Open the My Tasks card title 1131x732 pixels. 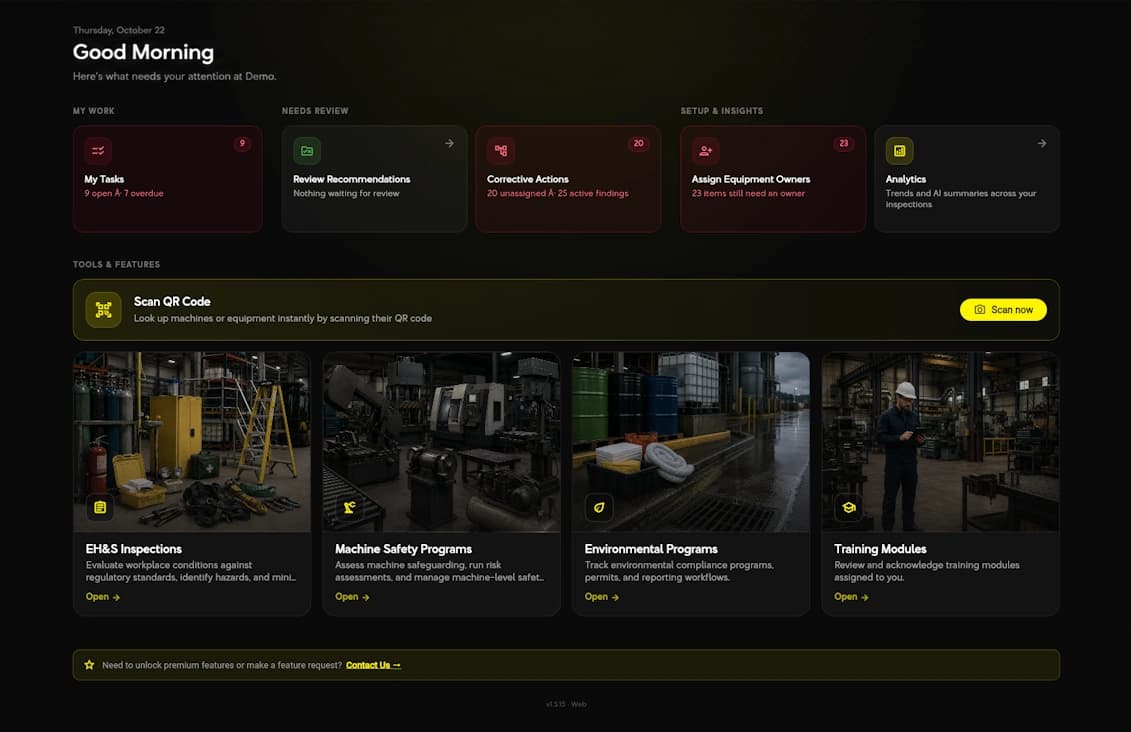pyautogui.click(x=104, y=179)
